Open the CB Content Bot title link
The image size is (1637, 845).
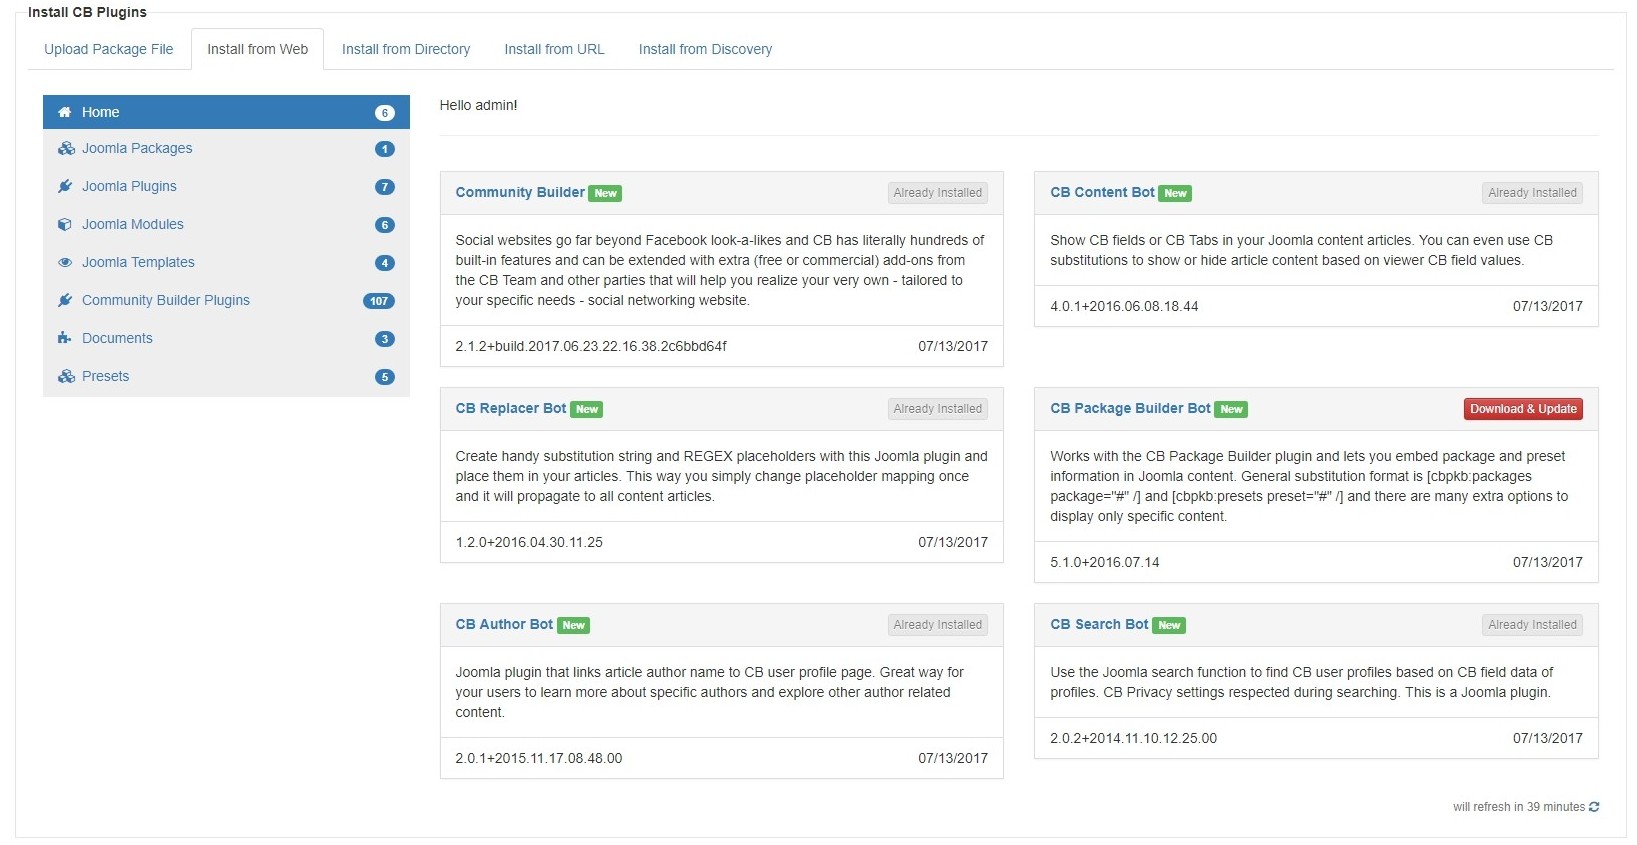[x=1102, y=192]
